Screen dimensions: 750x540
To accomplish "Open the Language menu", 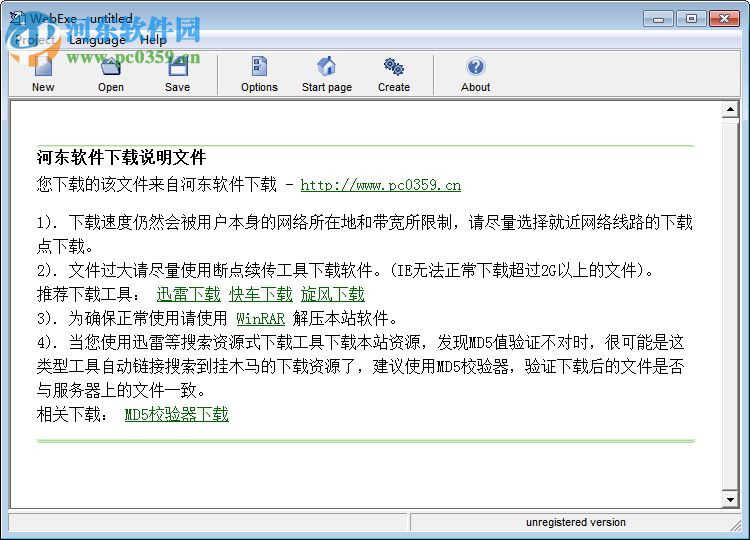I will pos(97,40).
